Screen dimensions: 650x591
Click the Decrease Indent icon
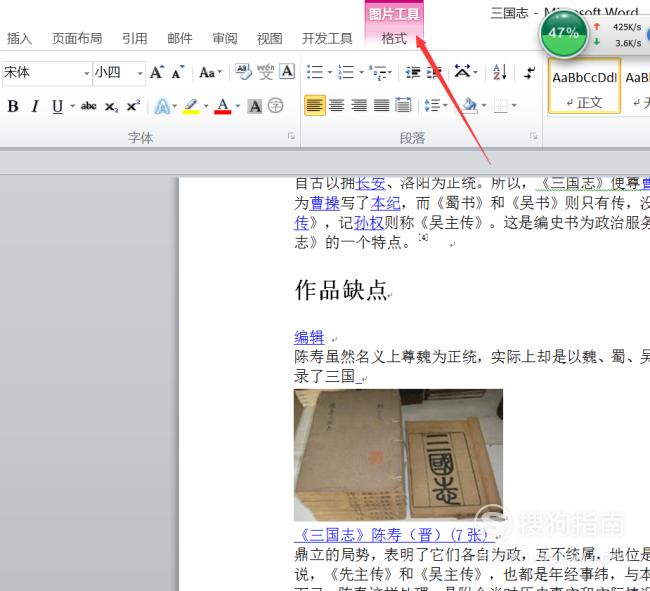(x=412, y=72)
